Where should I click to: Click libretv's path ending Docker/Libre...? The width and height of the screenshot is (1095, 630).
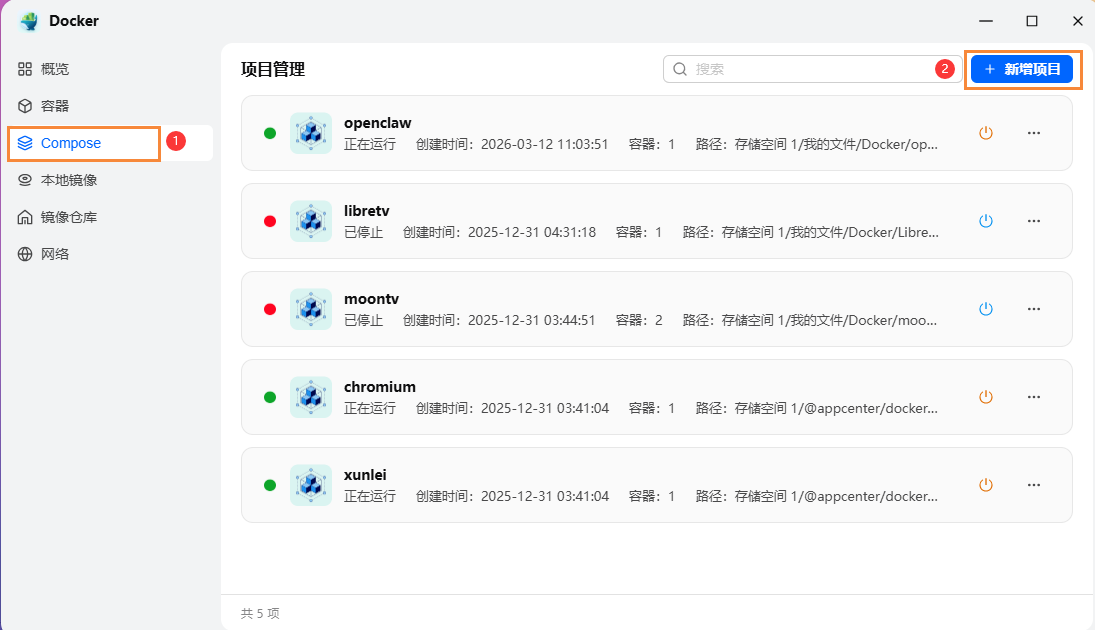[x=811, y=233]
